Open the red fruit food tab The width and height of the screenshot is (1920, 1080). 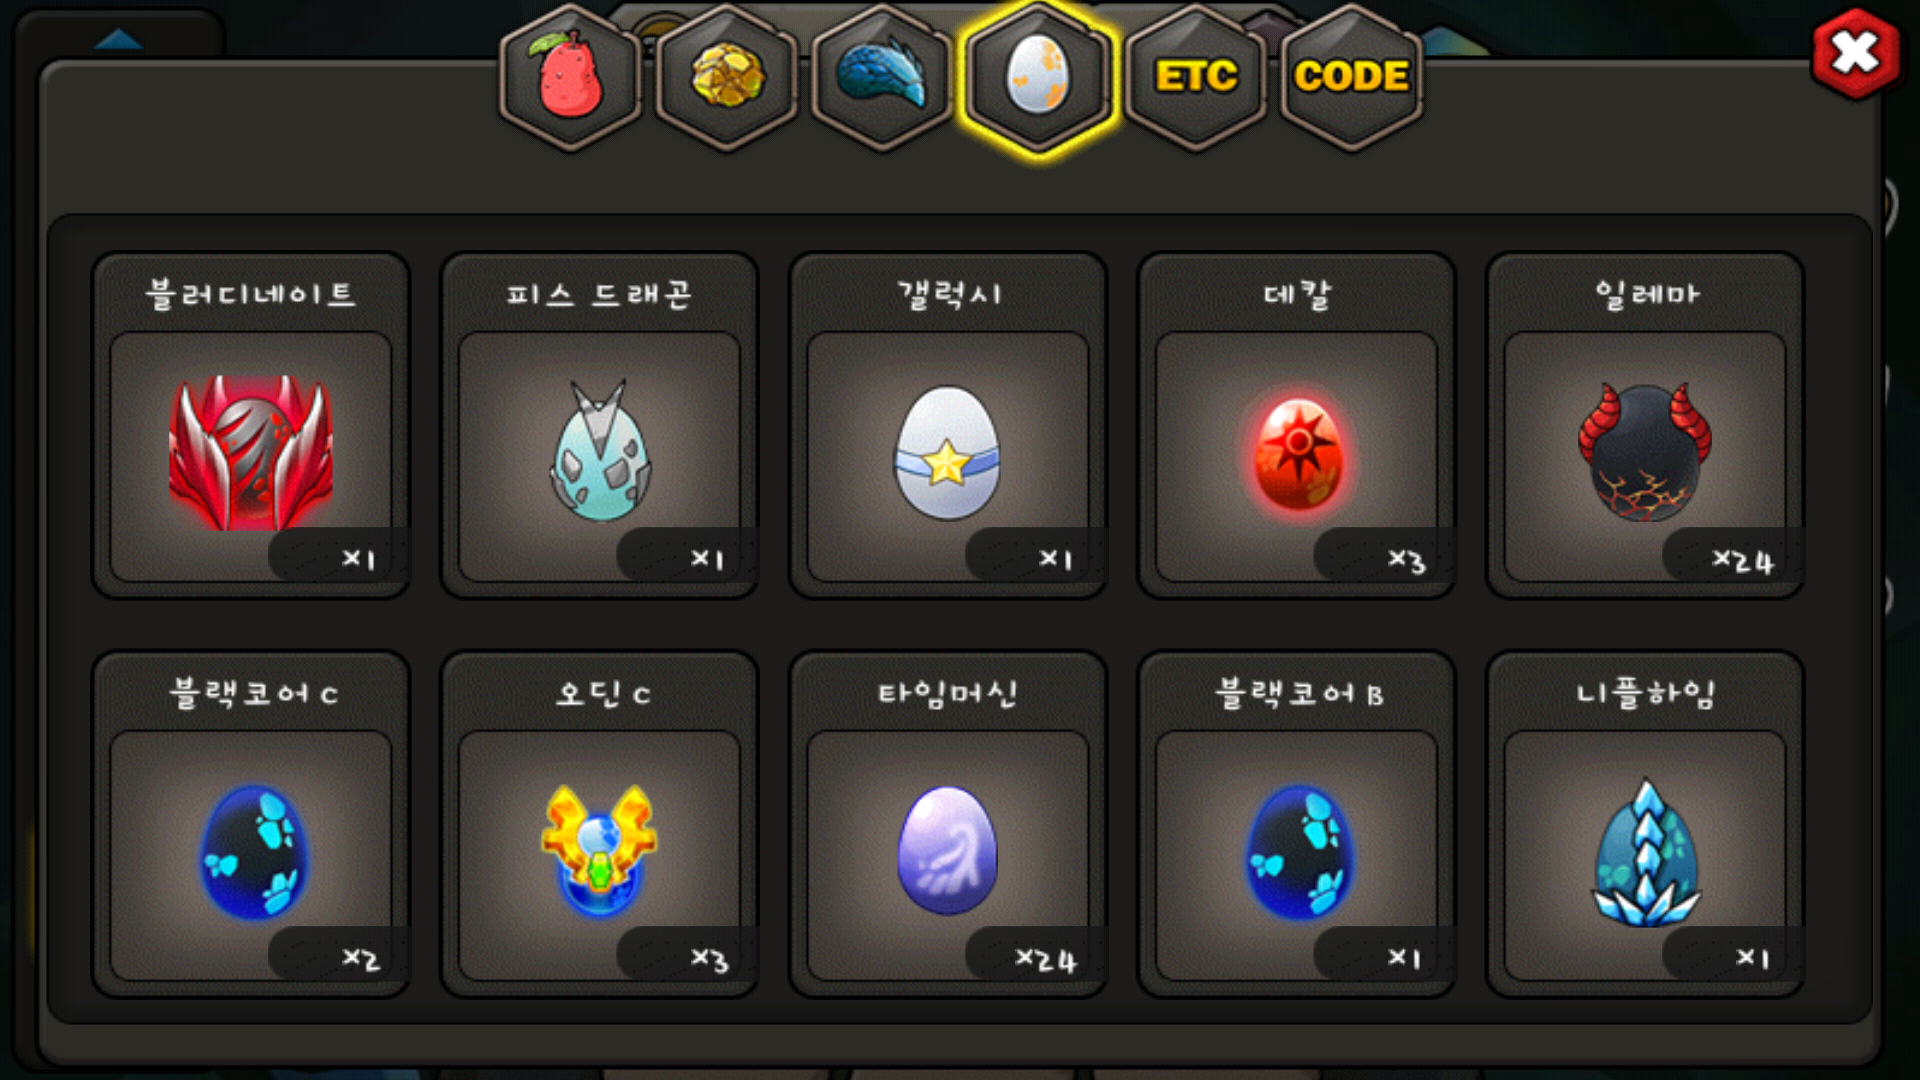pos(570,77)
